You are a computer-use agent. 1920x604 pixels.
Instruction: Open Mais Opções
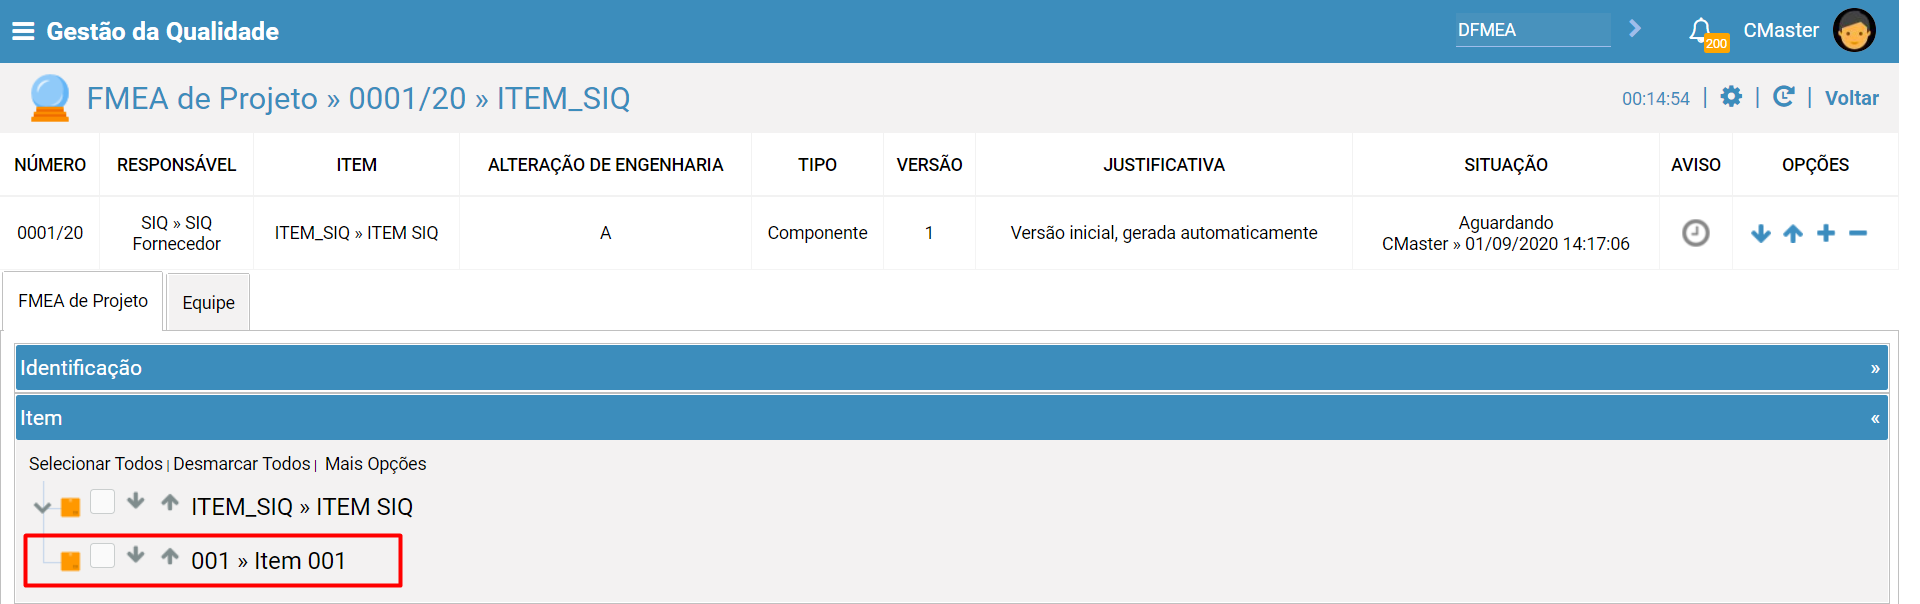point(375,464)
